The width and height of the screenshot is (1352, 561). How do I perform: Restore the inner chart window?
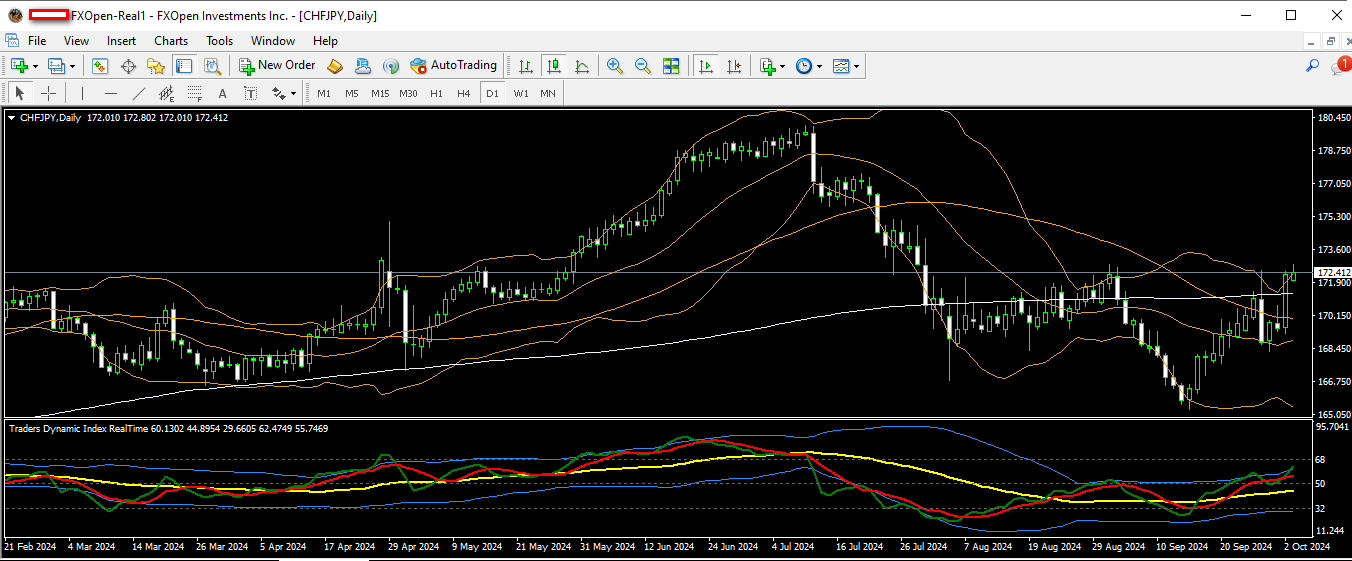1331,41
